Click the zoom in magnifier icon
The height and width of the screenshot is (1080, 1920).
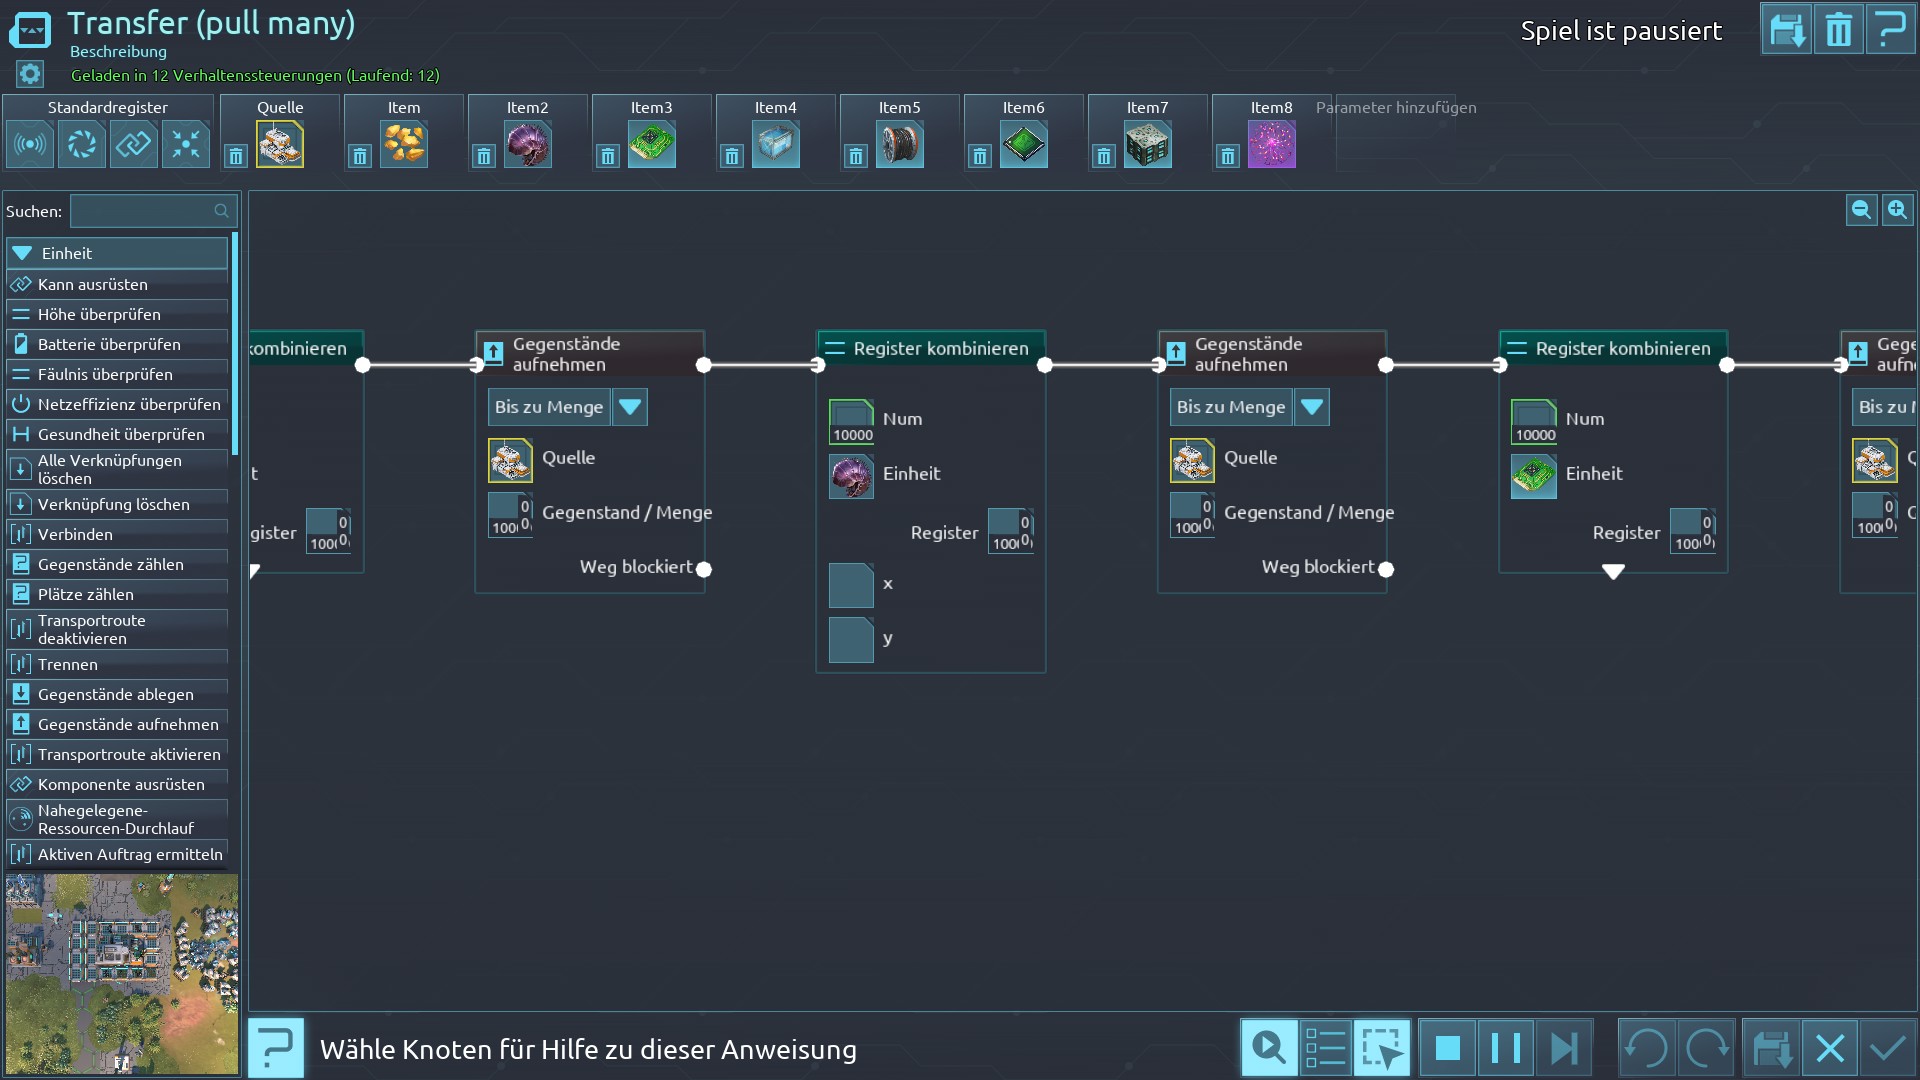[1897, 210]
